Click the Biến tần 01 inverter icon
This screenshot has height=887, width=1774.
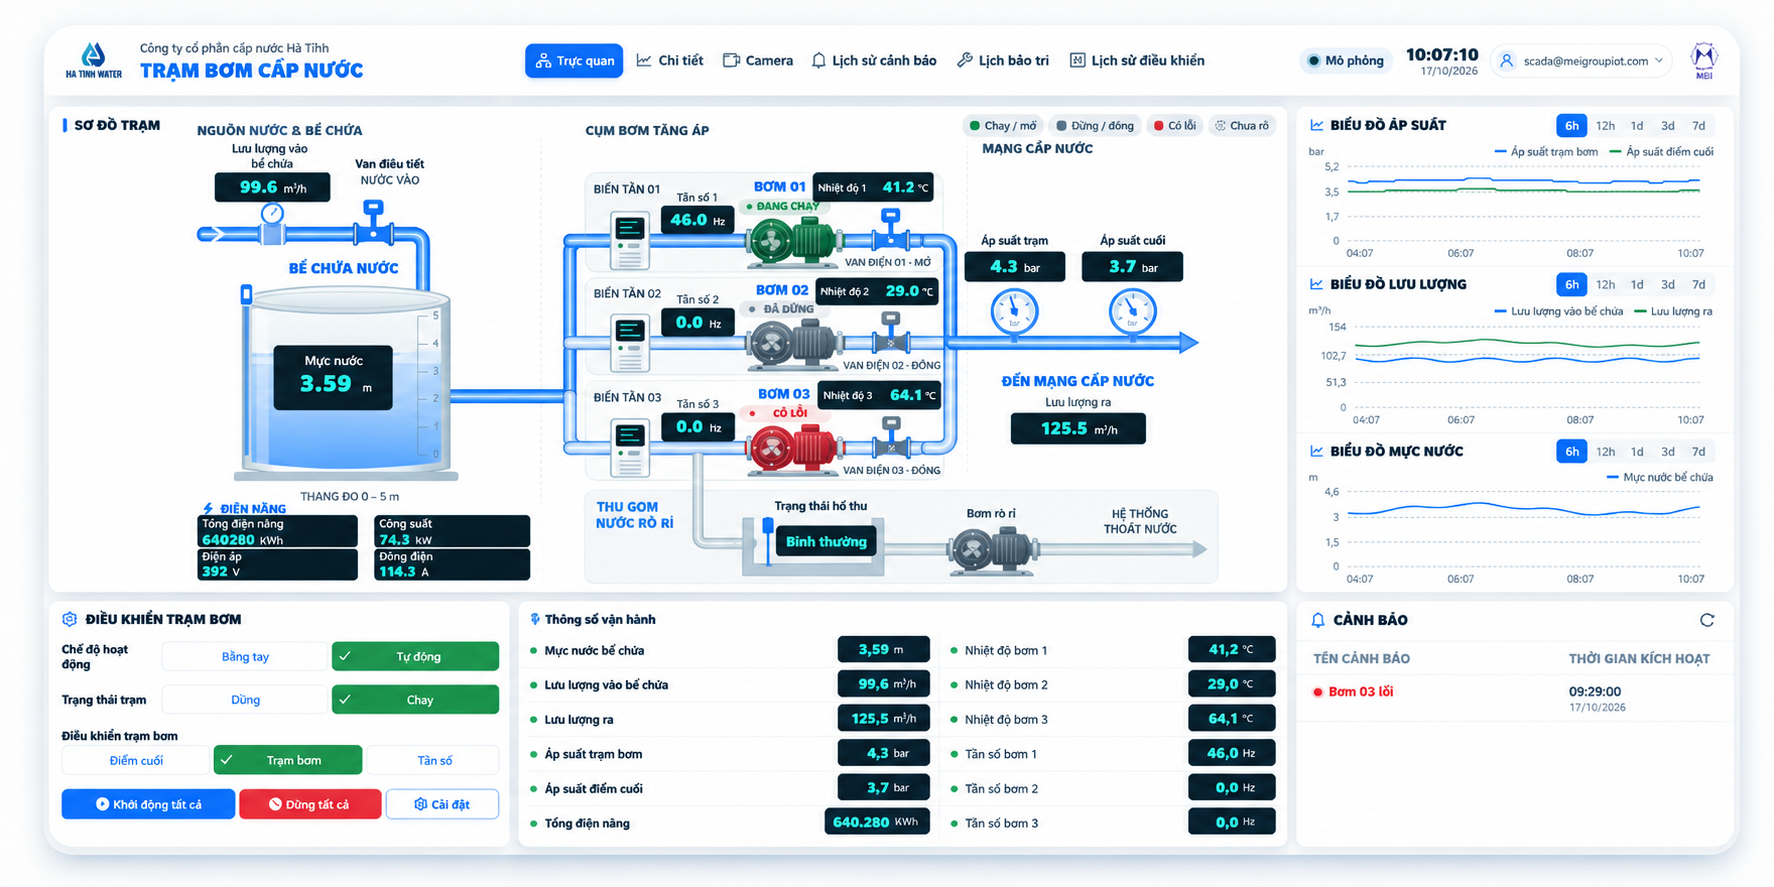point(629,240)
